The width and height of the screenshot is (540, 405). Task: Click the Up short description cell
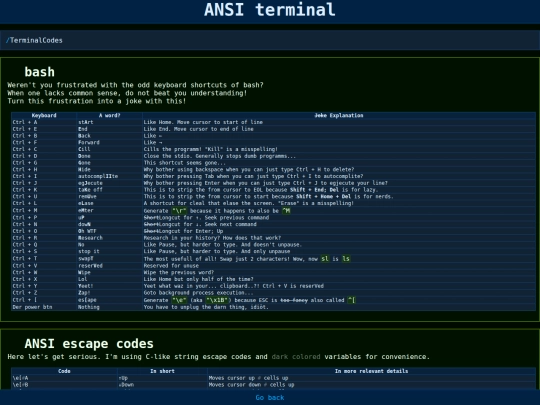pyautogui.click(x=162, y=378)
